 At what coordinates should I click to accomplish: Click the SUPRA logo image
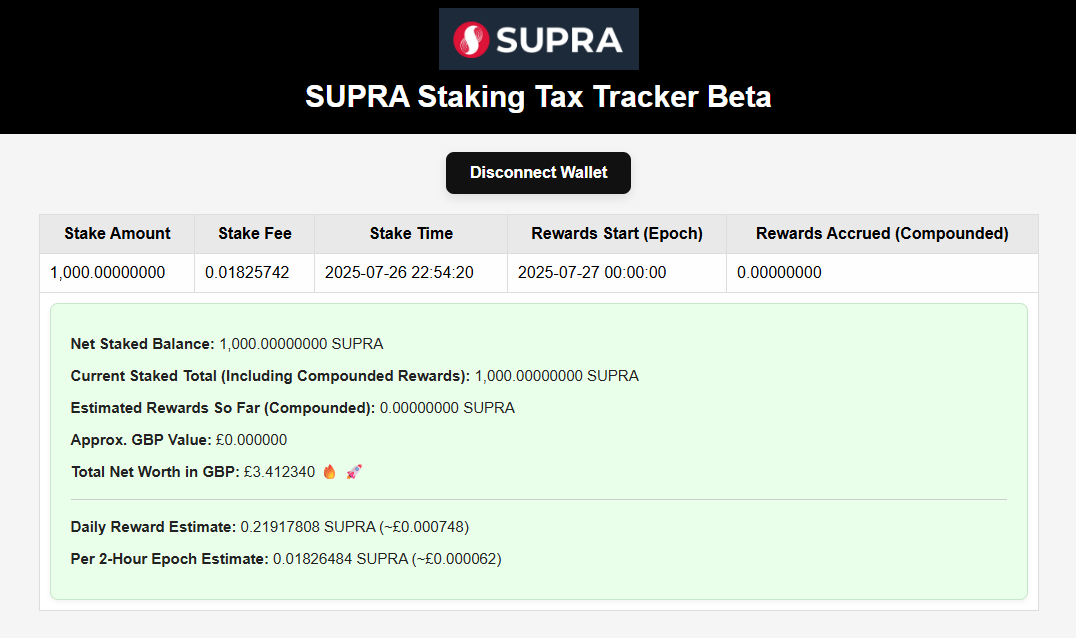coord(539,39)
